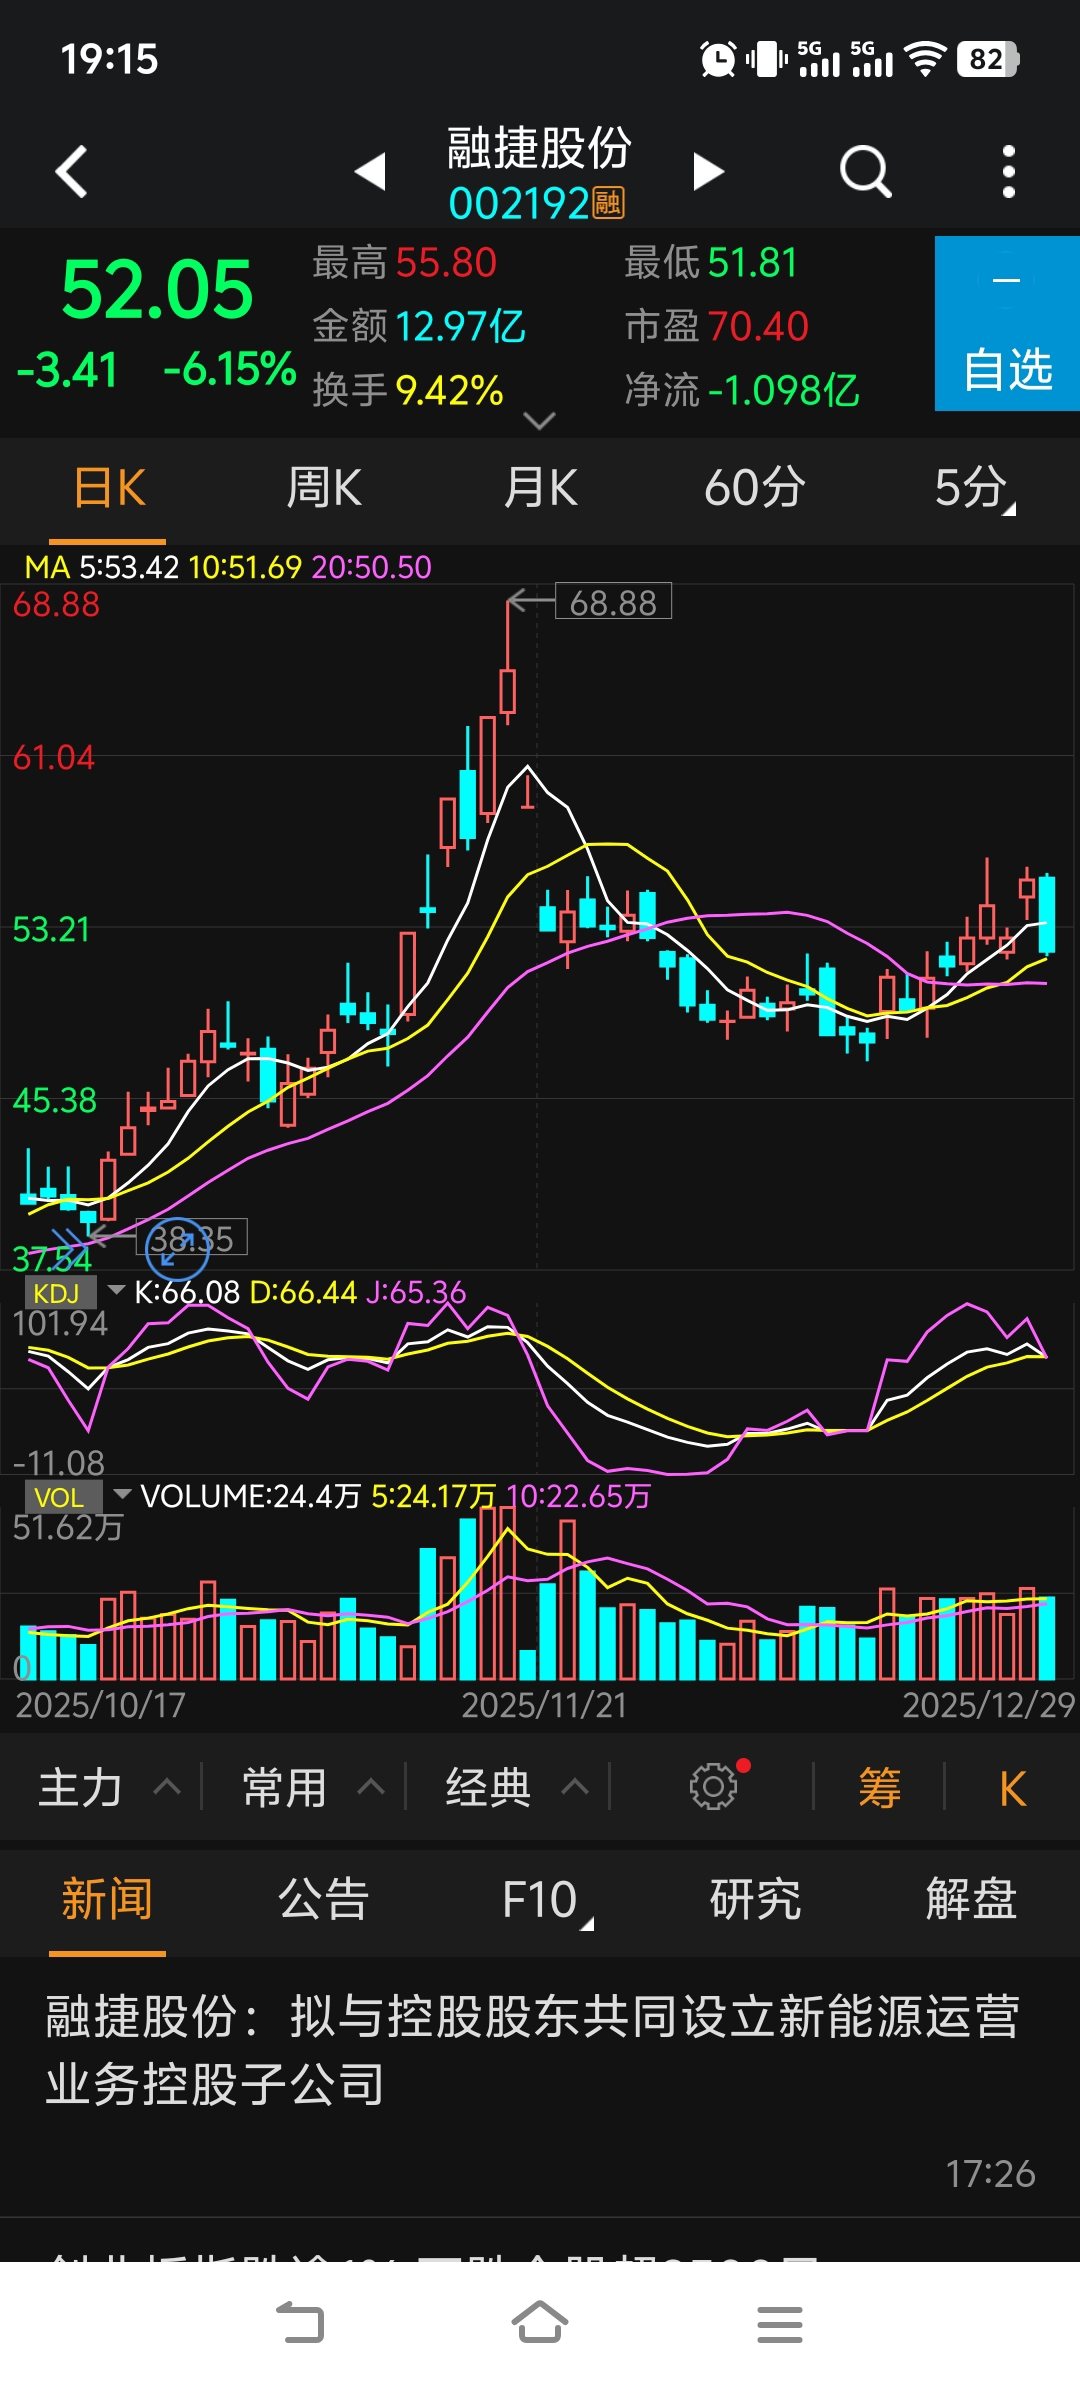
Task: Tap the stock name 融捷股份
Action: (x=539, y=147)
